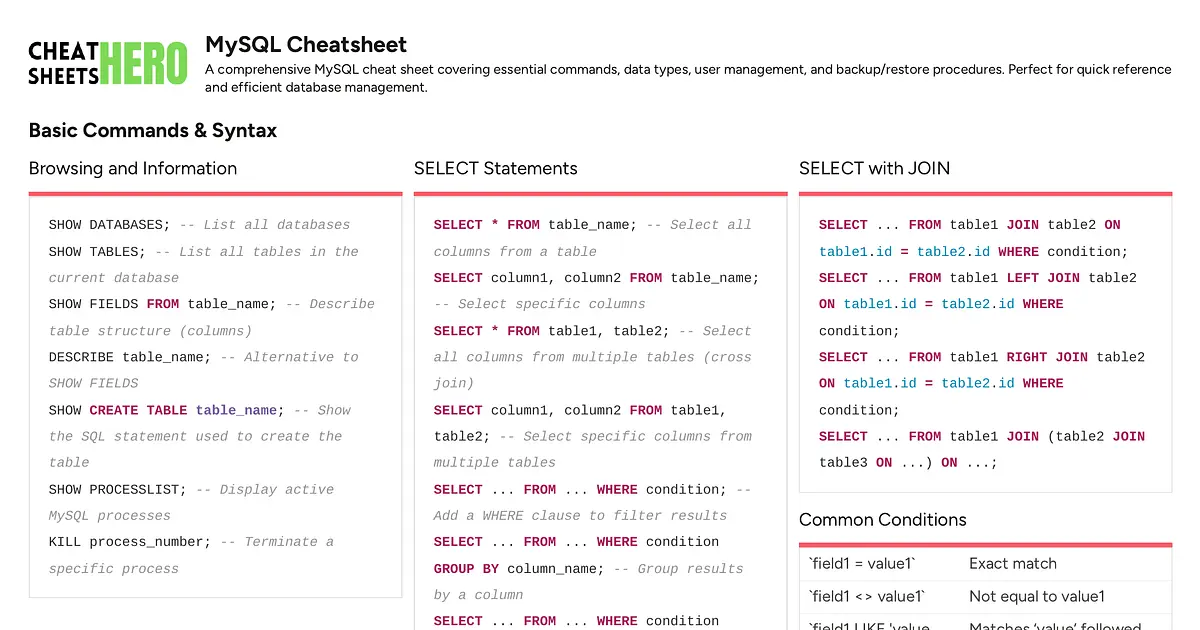
Task: Click the SHOW DATABASES command line
Action: [110, 225]
